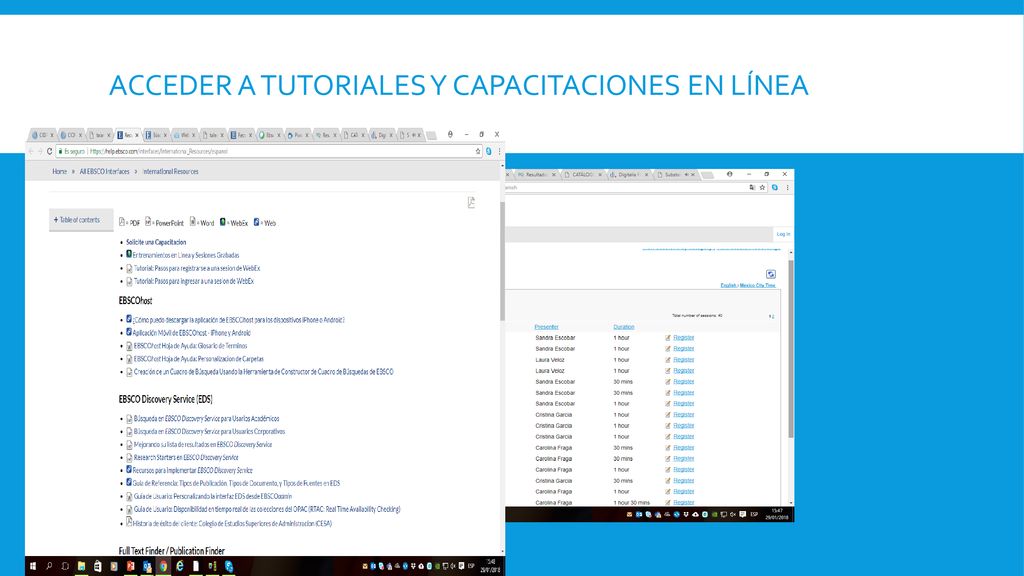
Task: Click the EBSCO help page vertical scrollbar
Action: [x=502, y=261]
